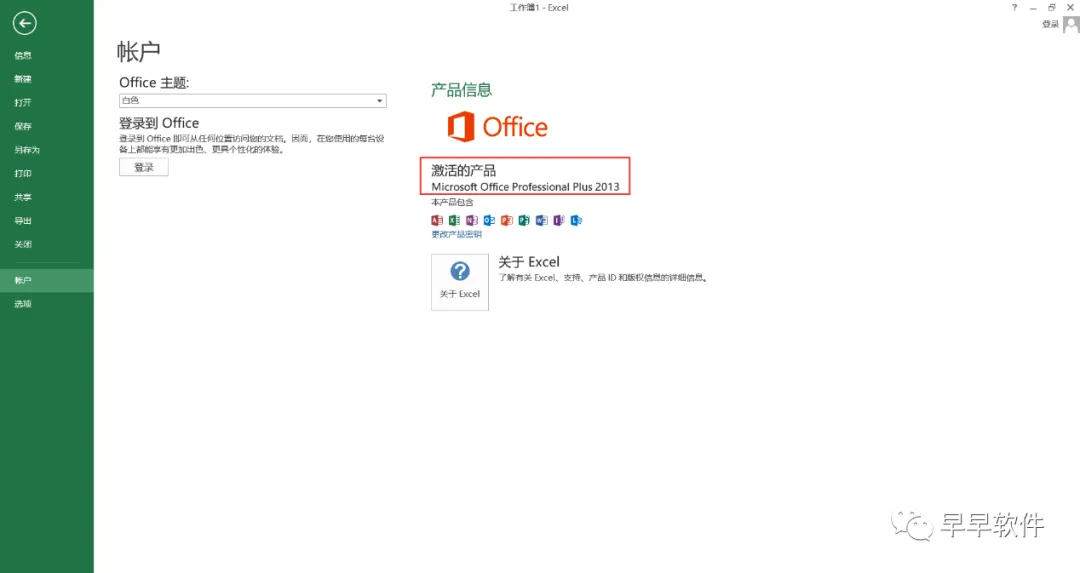Click the 产品信息 heading
Screen dimensions: 1080x573
click(x=461, y=90)
